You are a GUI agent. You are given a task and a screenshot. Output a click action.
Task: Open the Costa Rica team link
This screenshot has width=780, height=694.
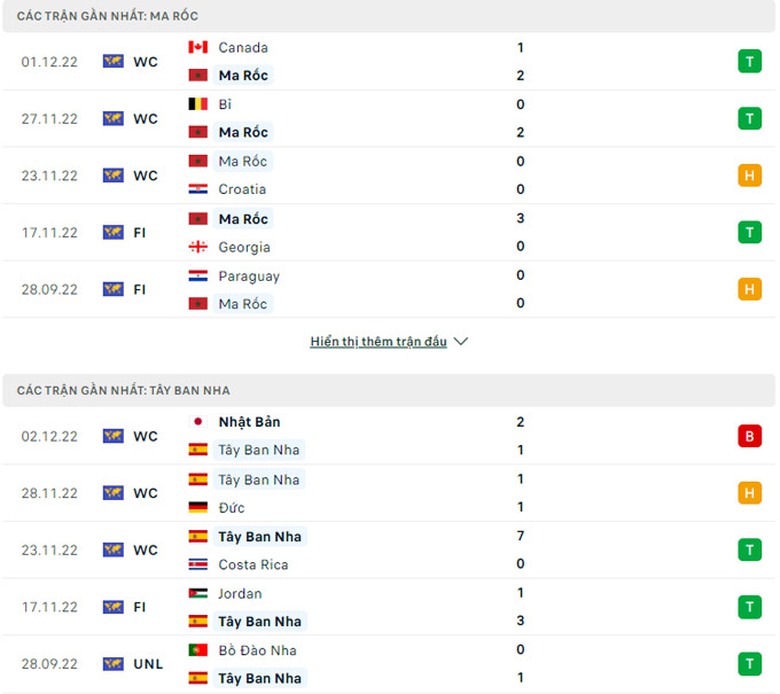pos(253,564)
